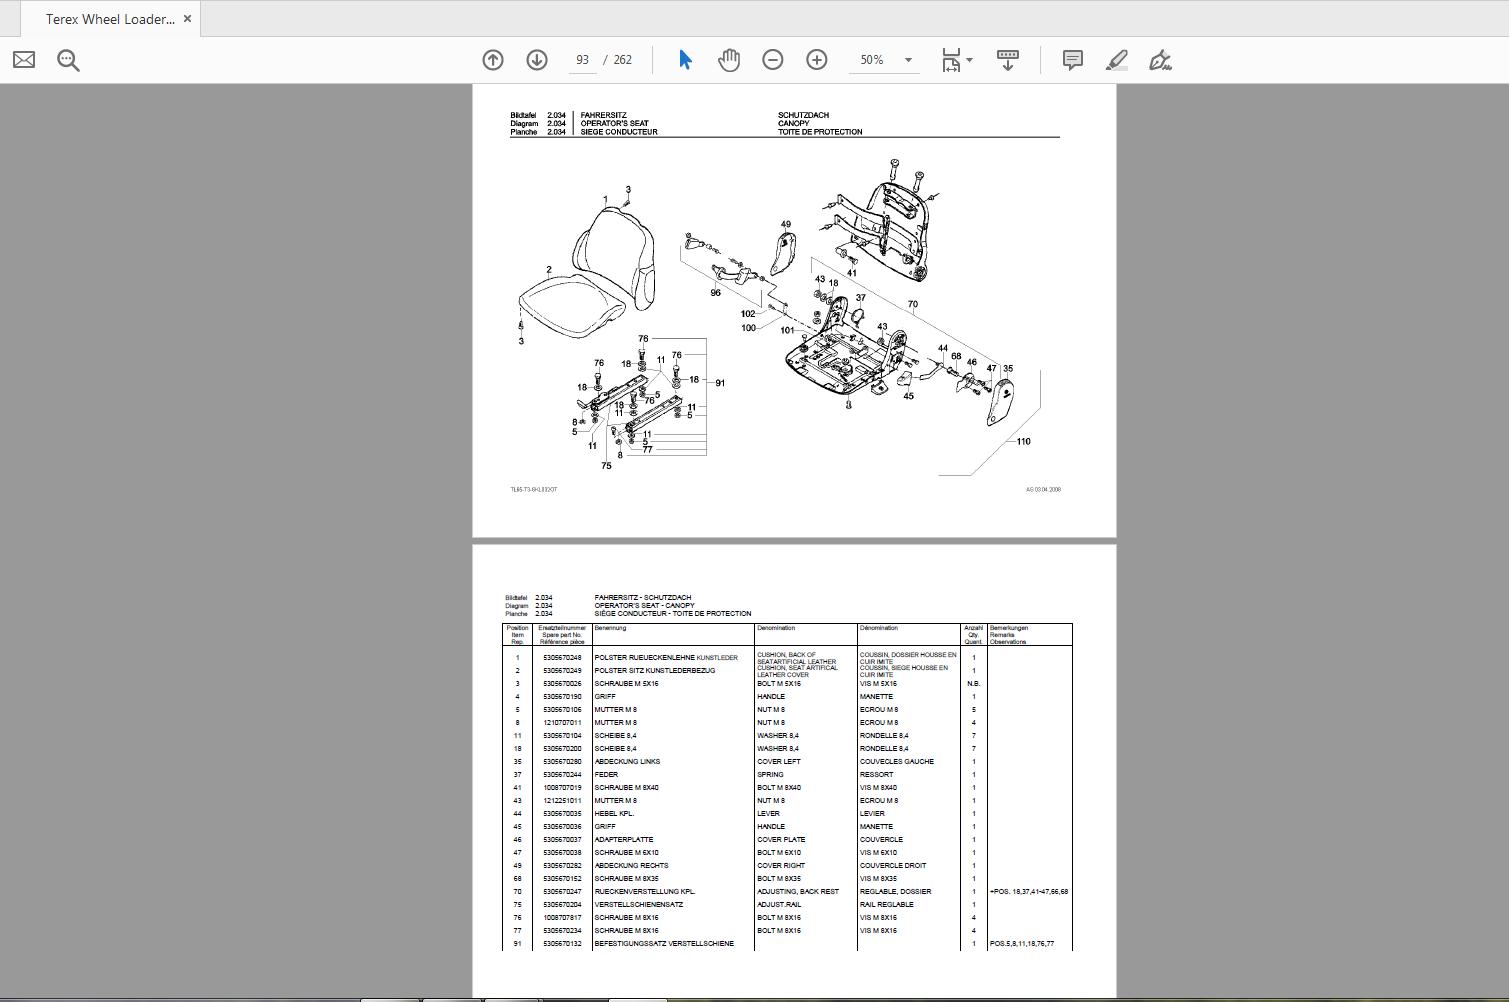Activate the hand pan tool
The image size is (1509, 1002).
point(729,60)
